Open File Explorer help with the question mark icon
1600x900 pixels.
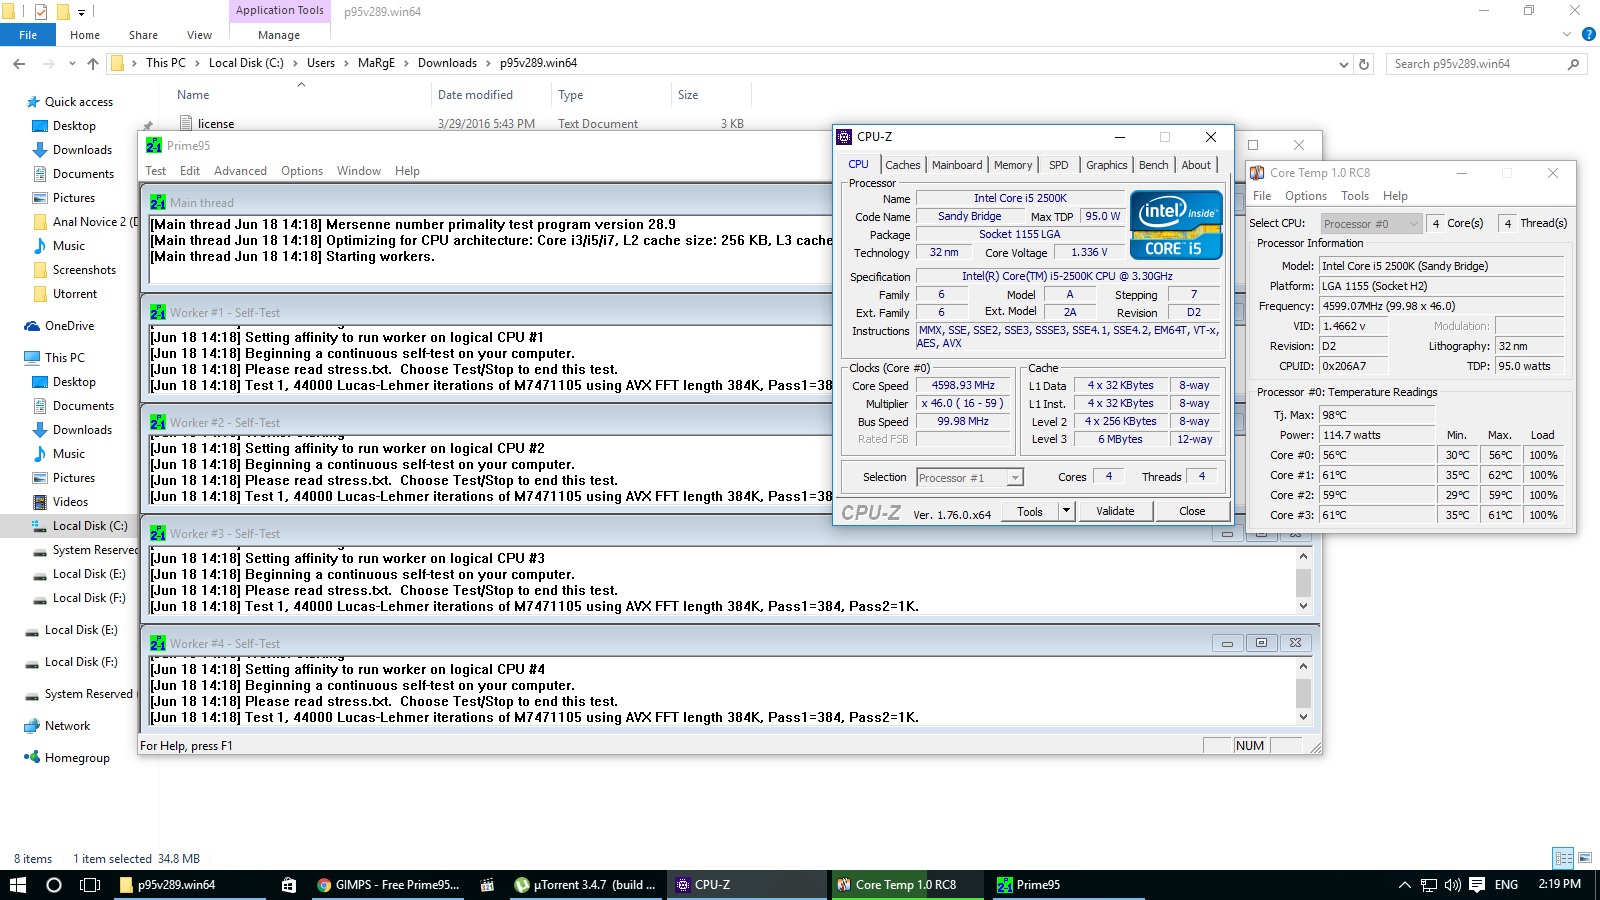[x=1588, y=35]
